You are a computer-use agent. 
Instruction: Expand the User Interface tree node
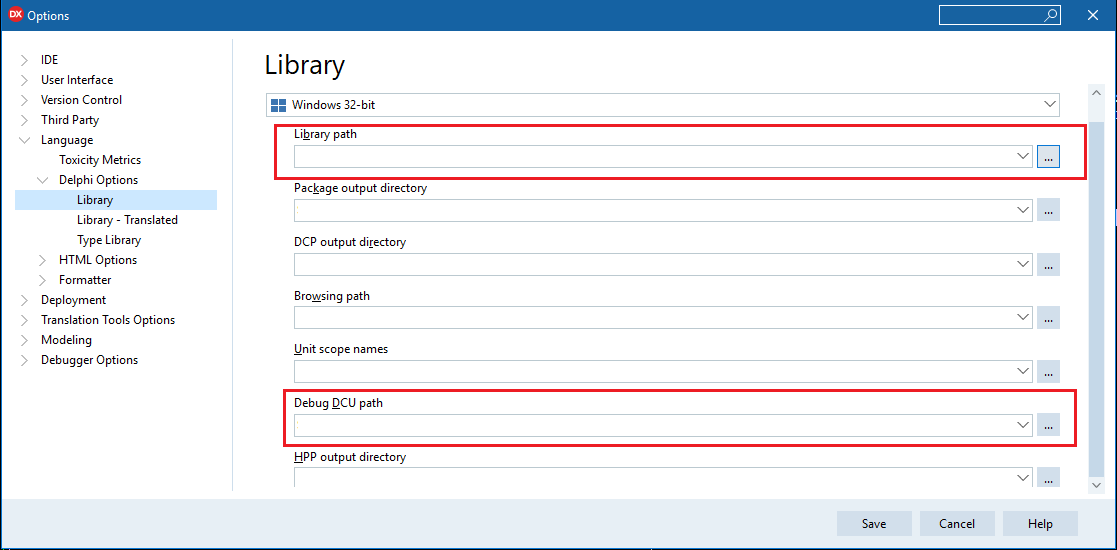coord(25,80)
